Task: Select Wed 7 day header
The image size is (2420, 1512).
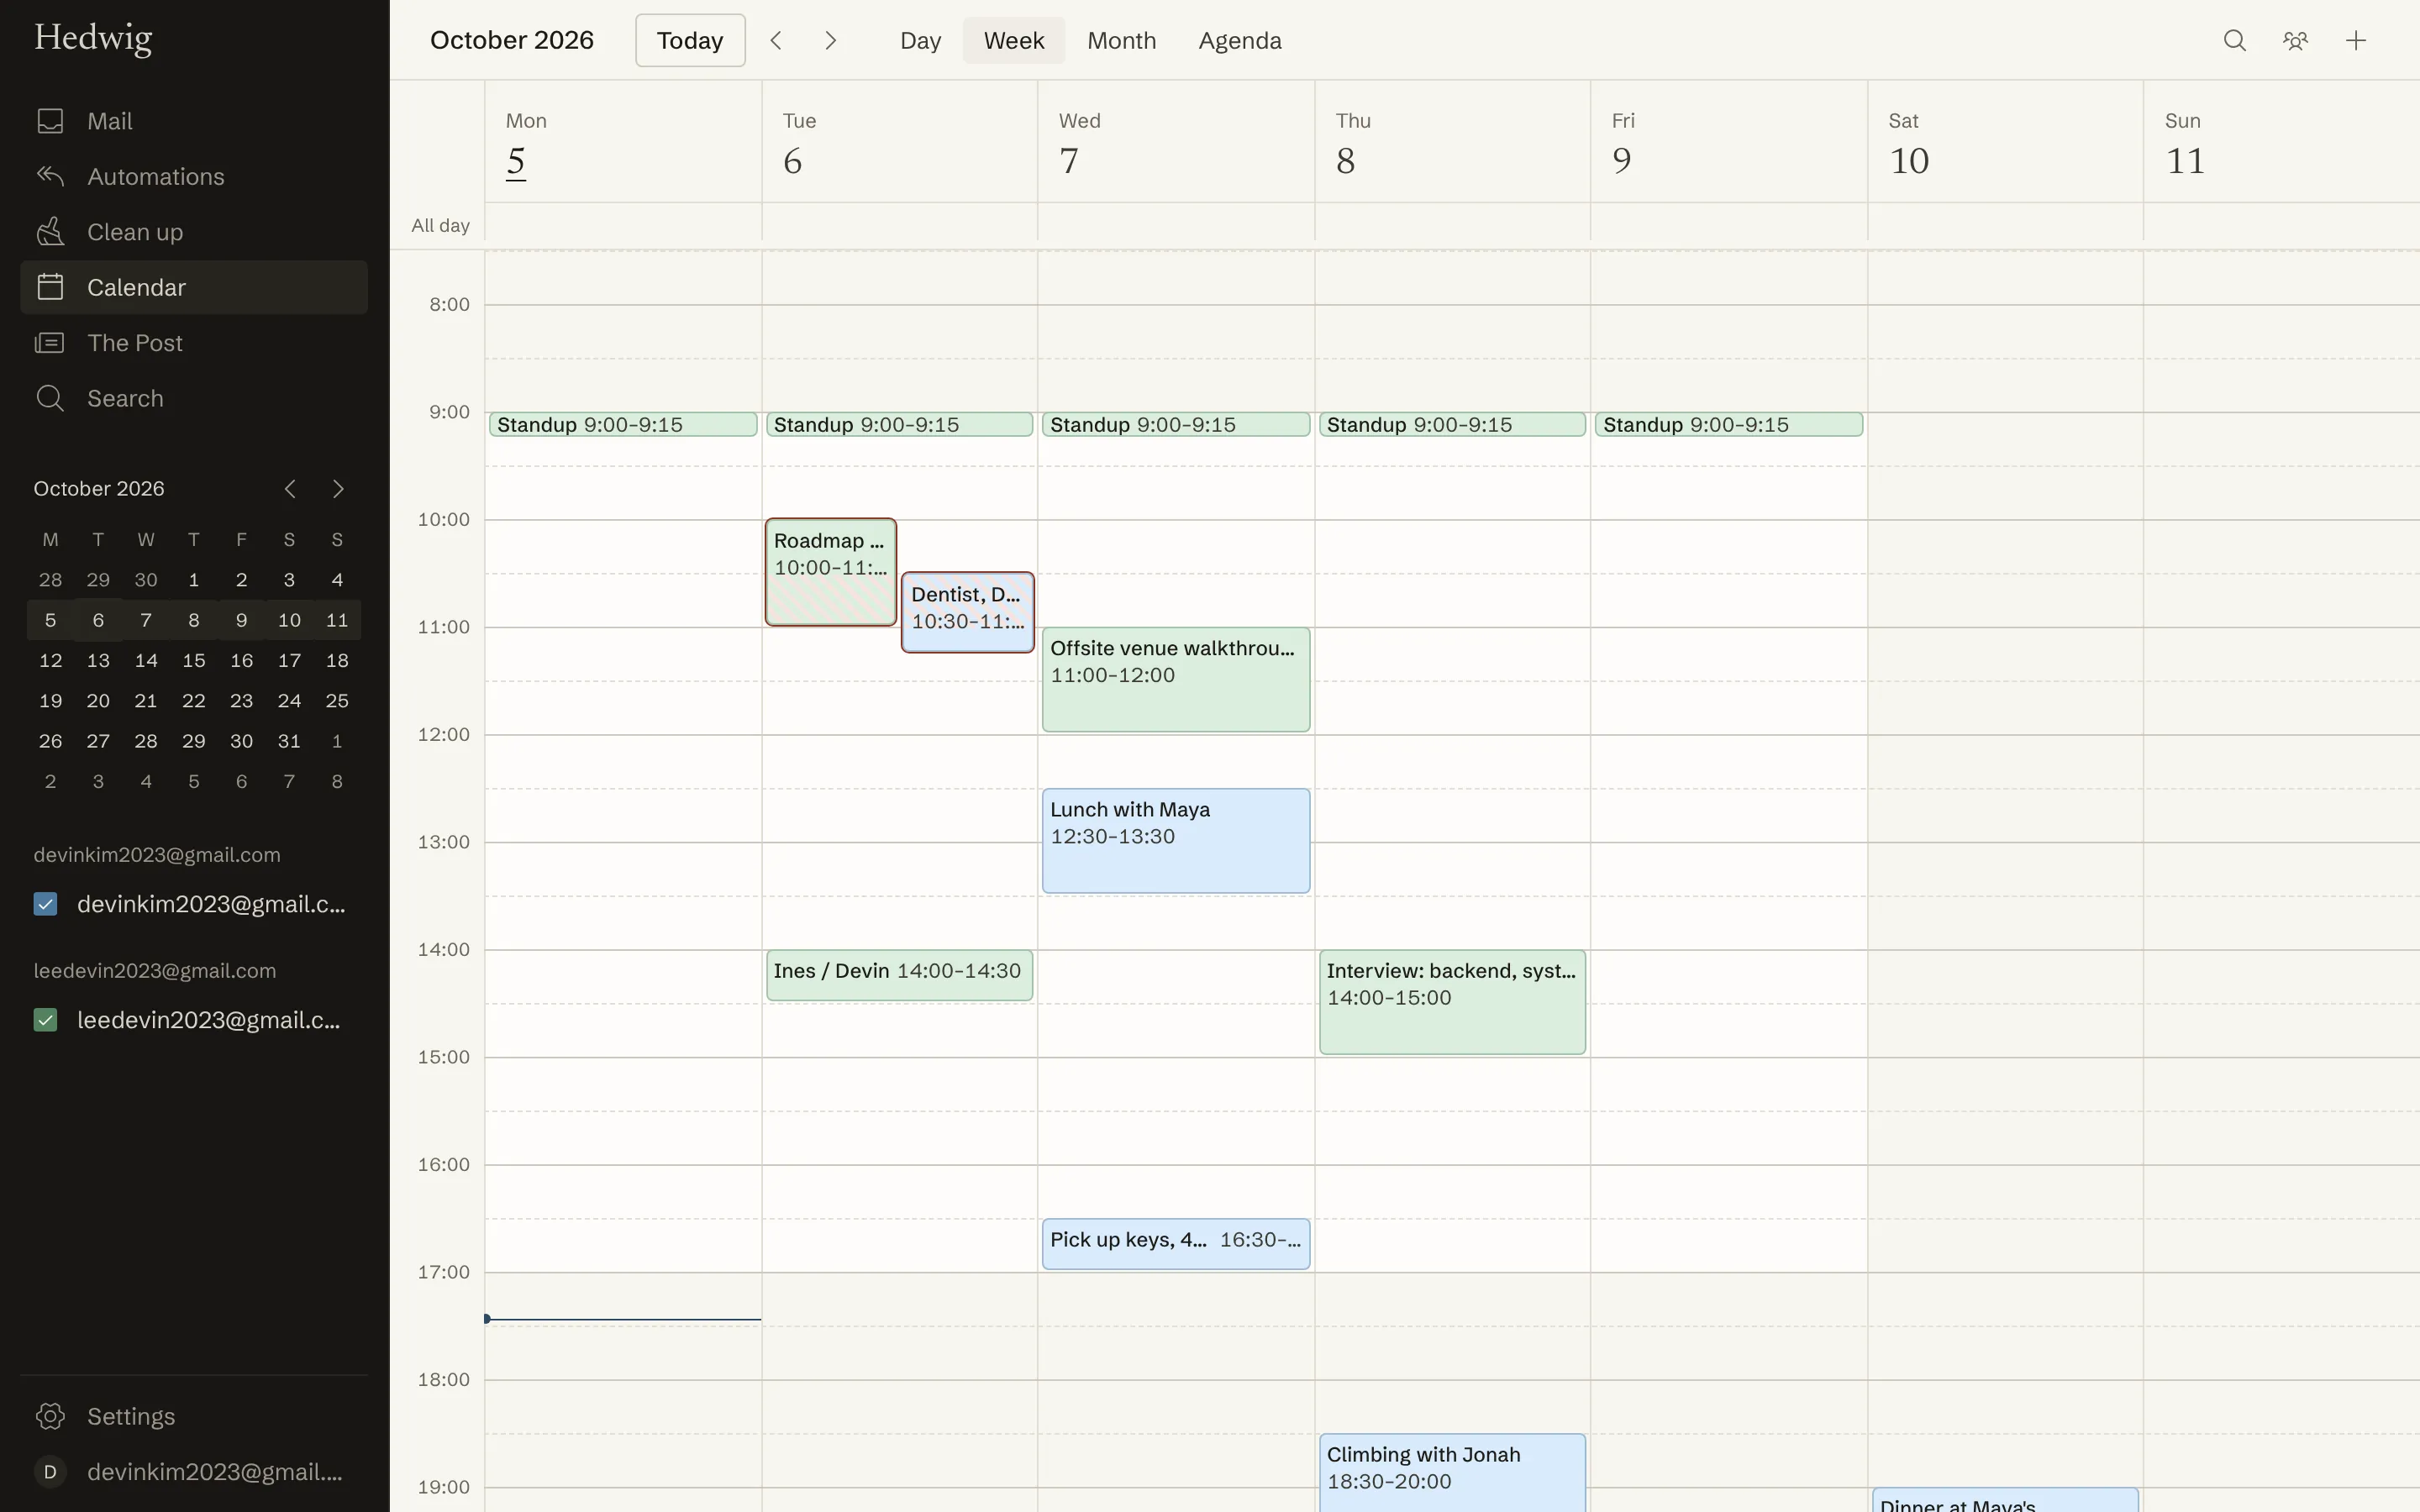Action: pos(1176,142)
